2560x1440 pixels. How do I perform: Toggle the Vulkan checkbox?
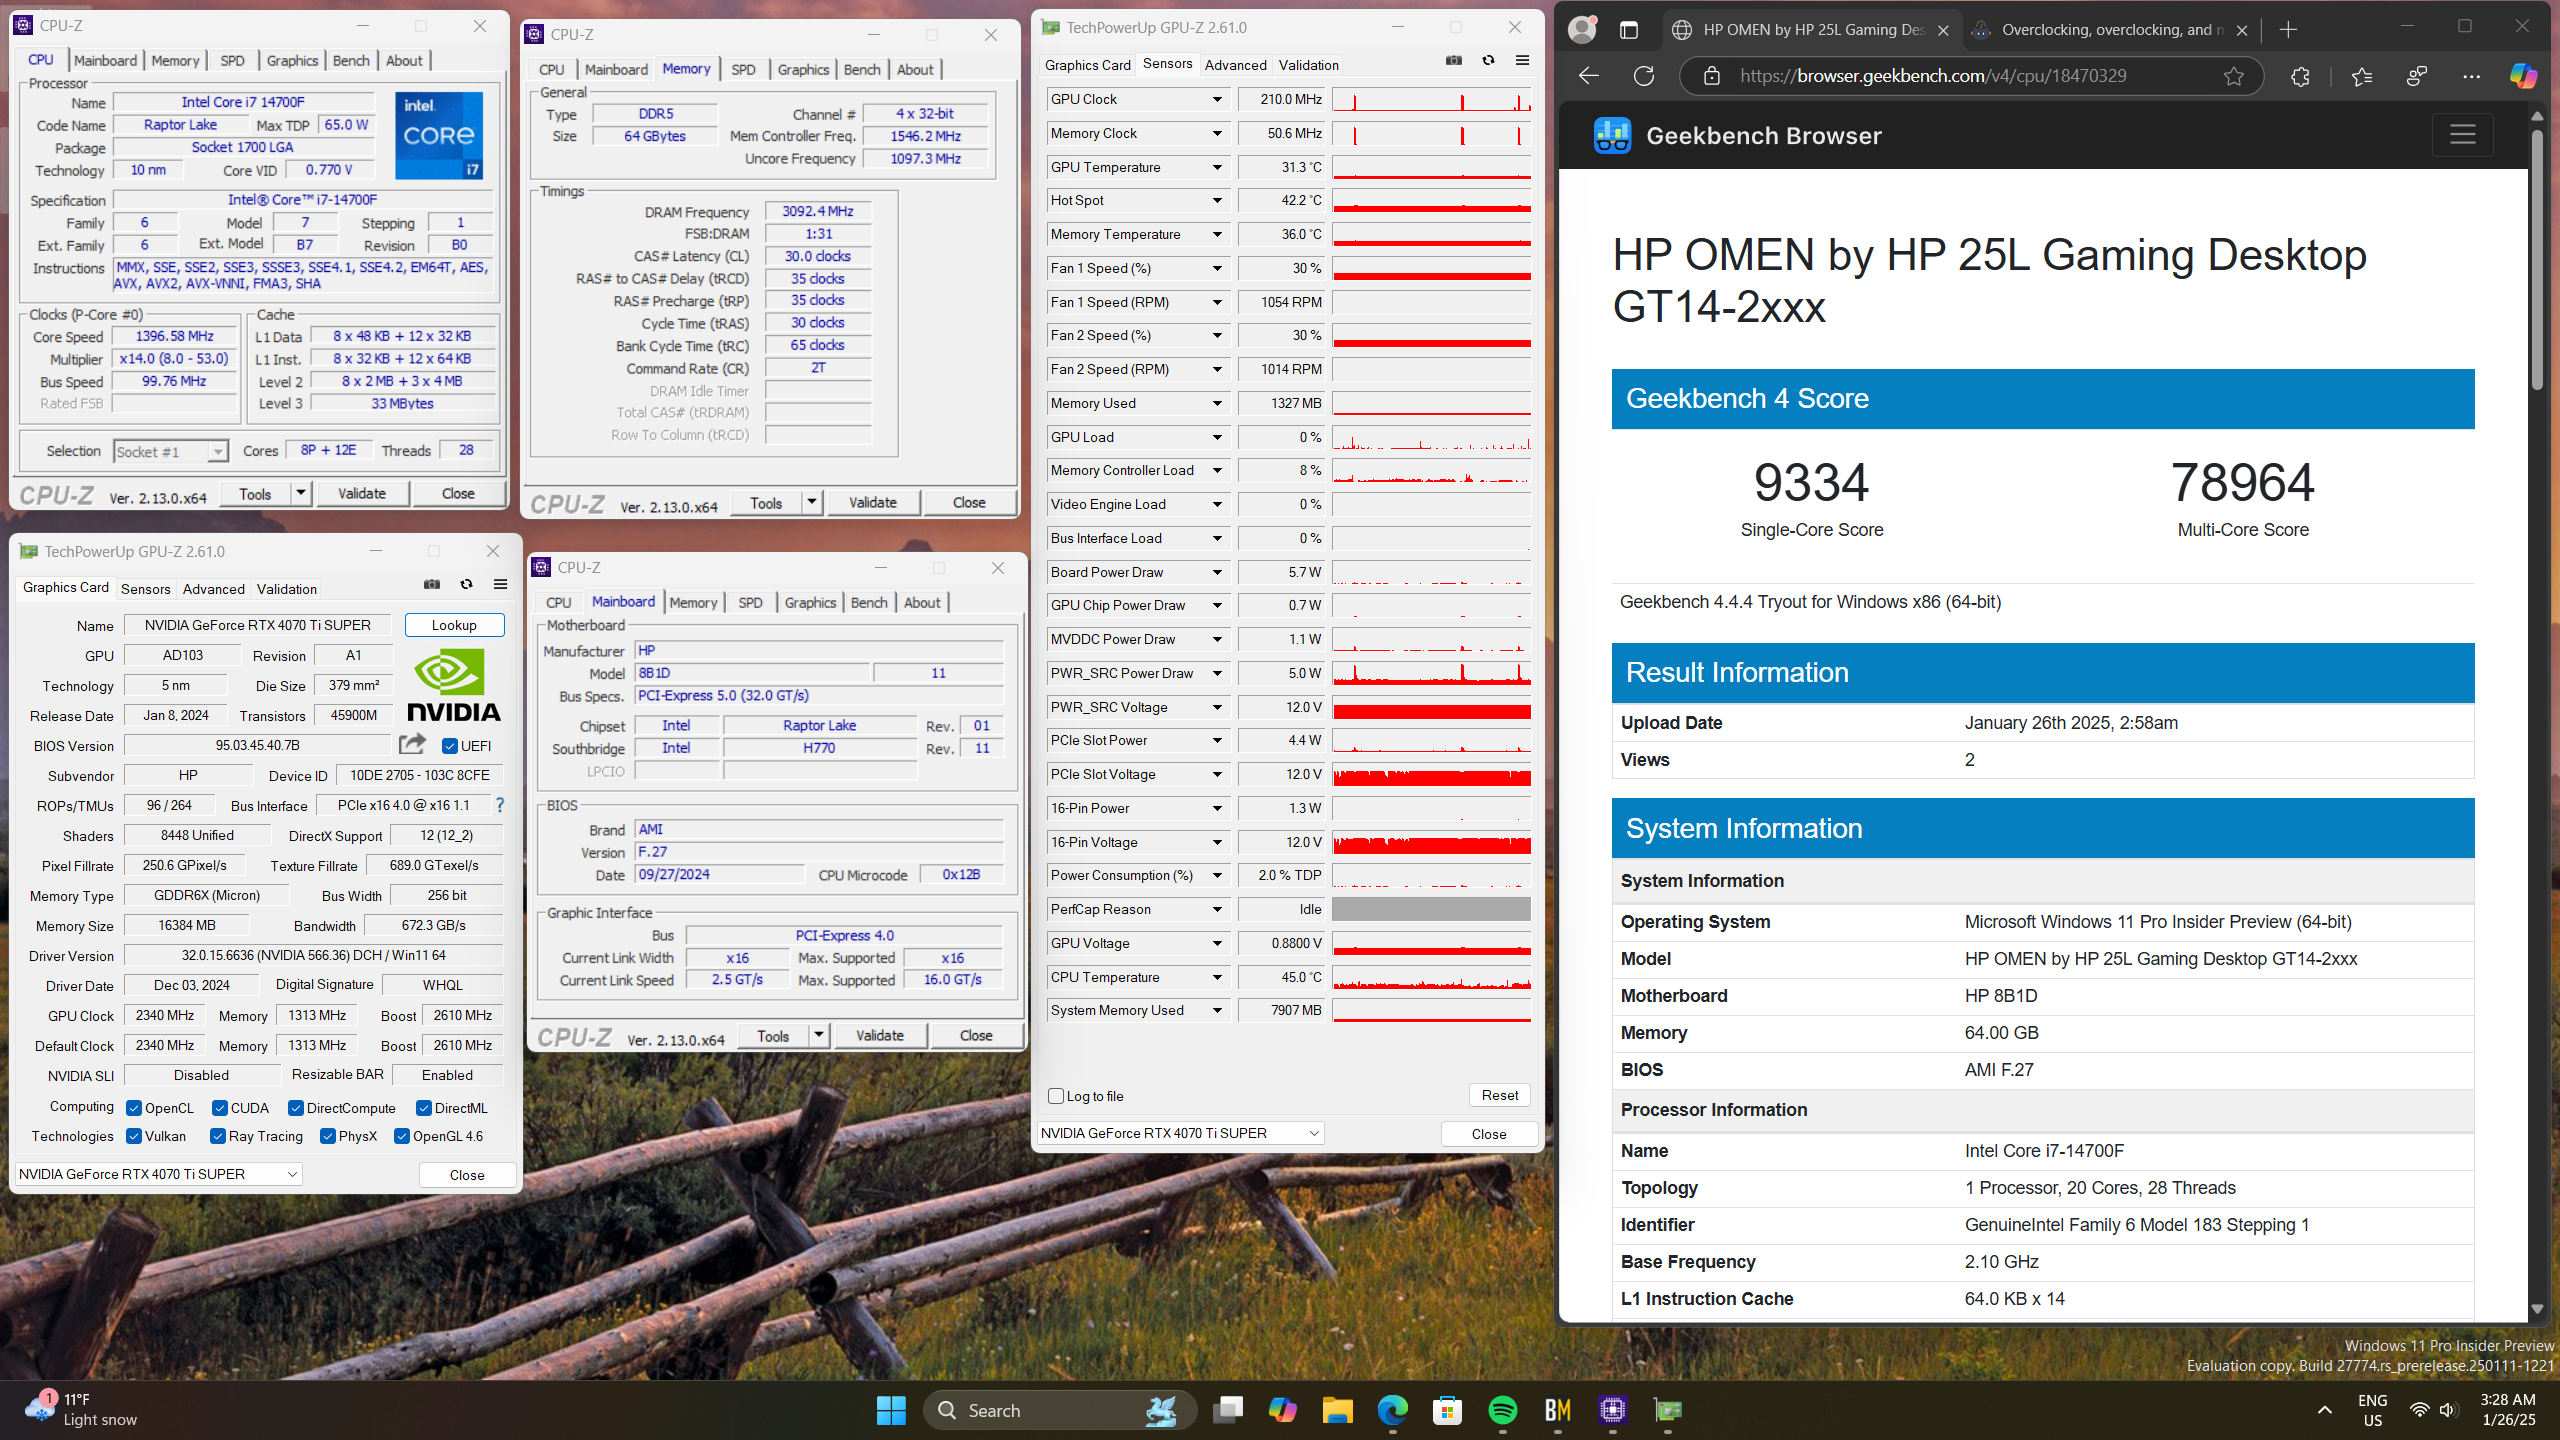134,1136
